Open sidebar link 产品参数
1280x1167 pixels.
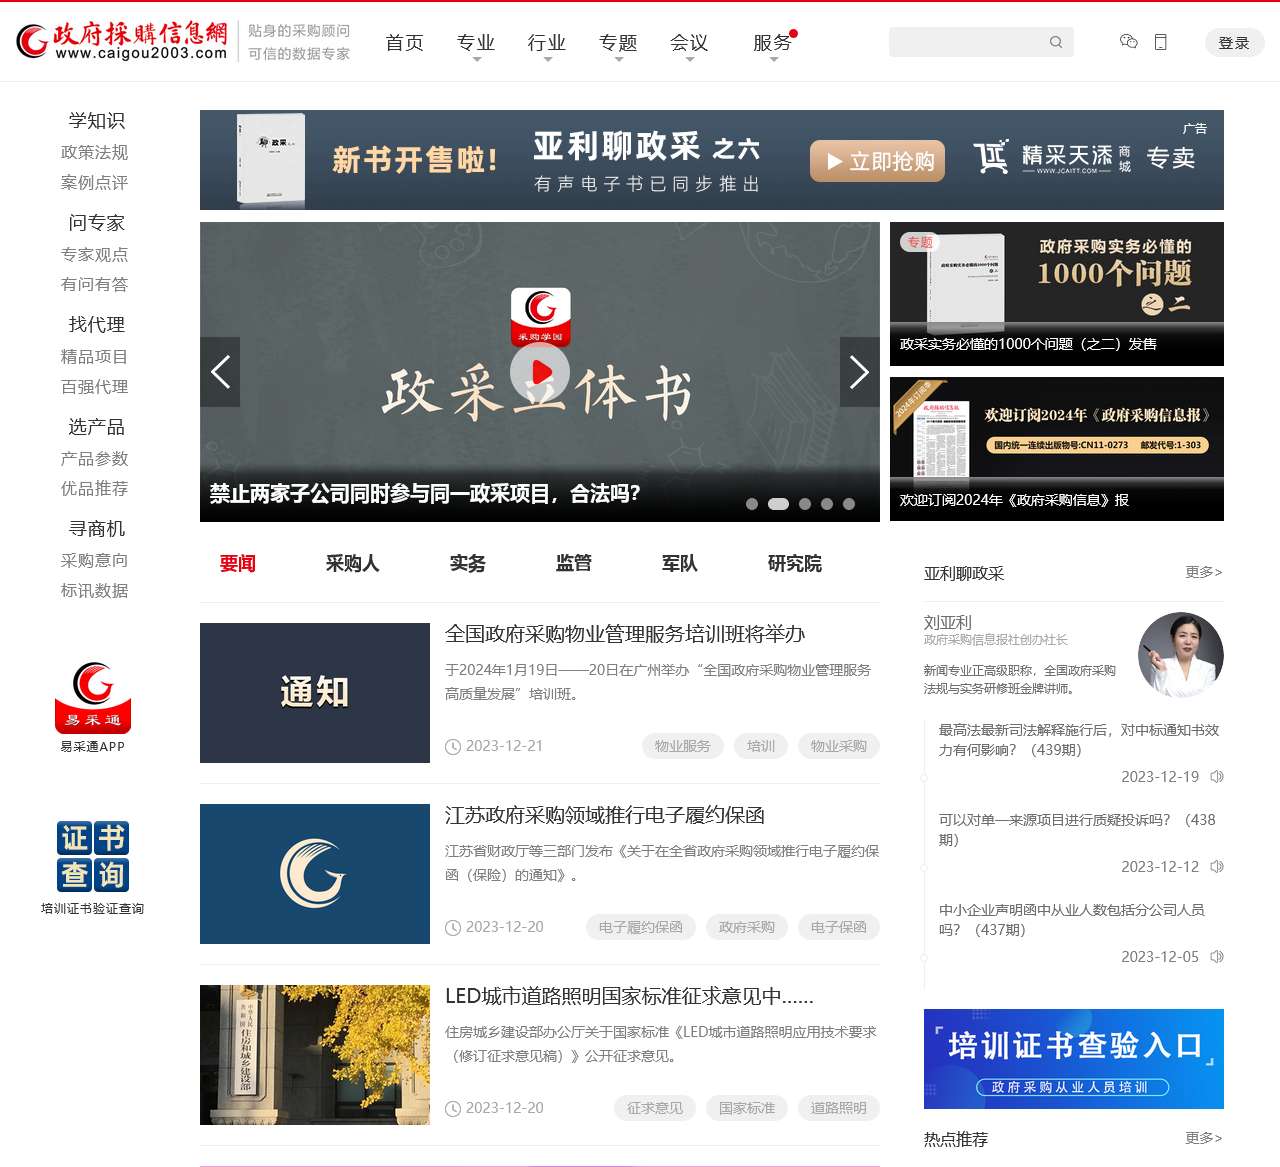point(95,459)
